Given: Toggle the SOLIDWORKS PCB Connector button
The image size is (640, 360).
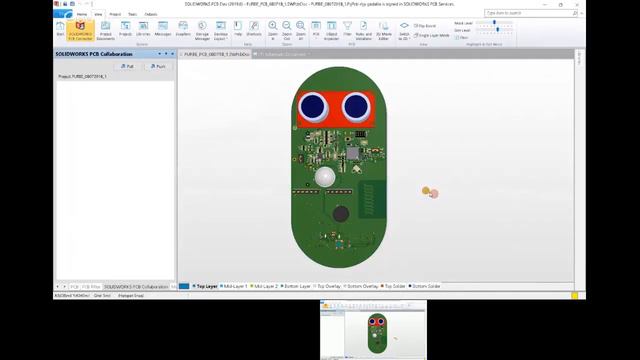Looking at the screenshot, I should click(x=80, y=30).
